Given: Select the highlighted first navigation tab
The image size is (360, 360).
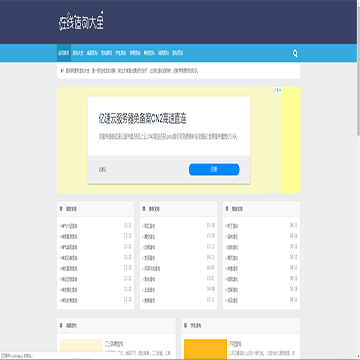Looking at the screenshot, I should tap(64, 53).
